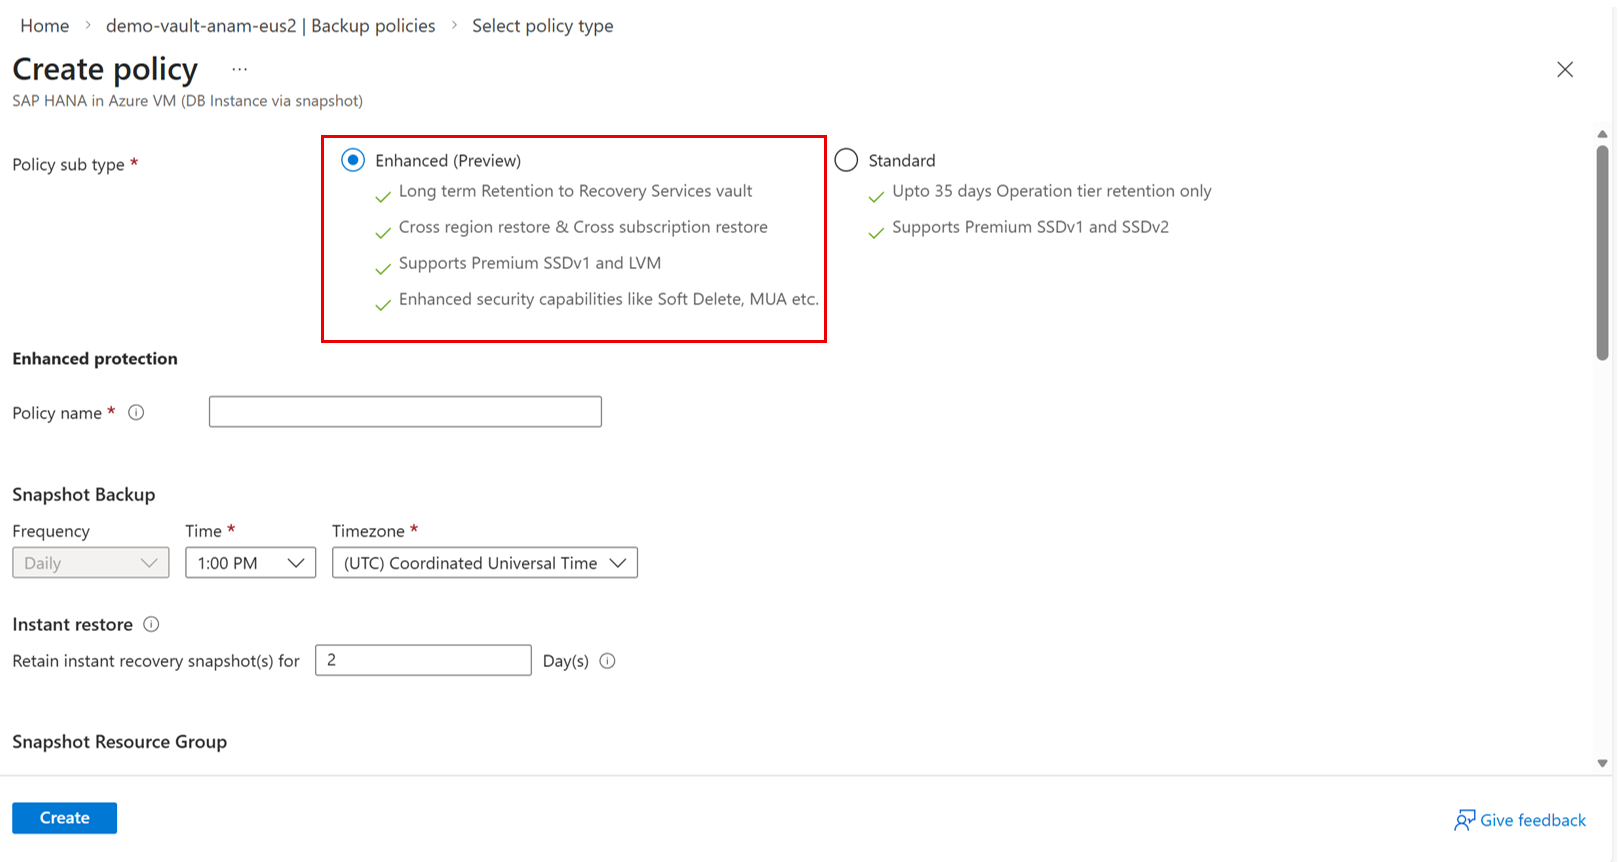
Task: Click the Create button
Action: point(64,818)
